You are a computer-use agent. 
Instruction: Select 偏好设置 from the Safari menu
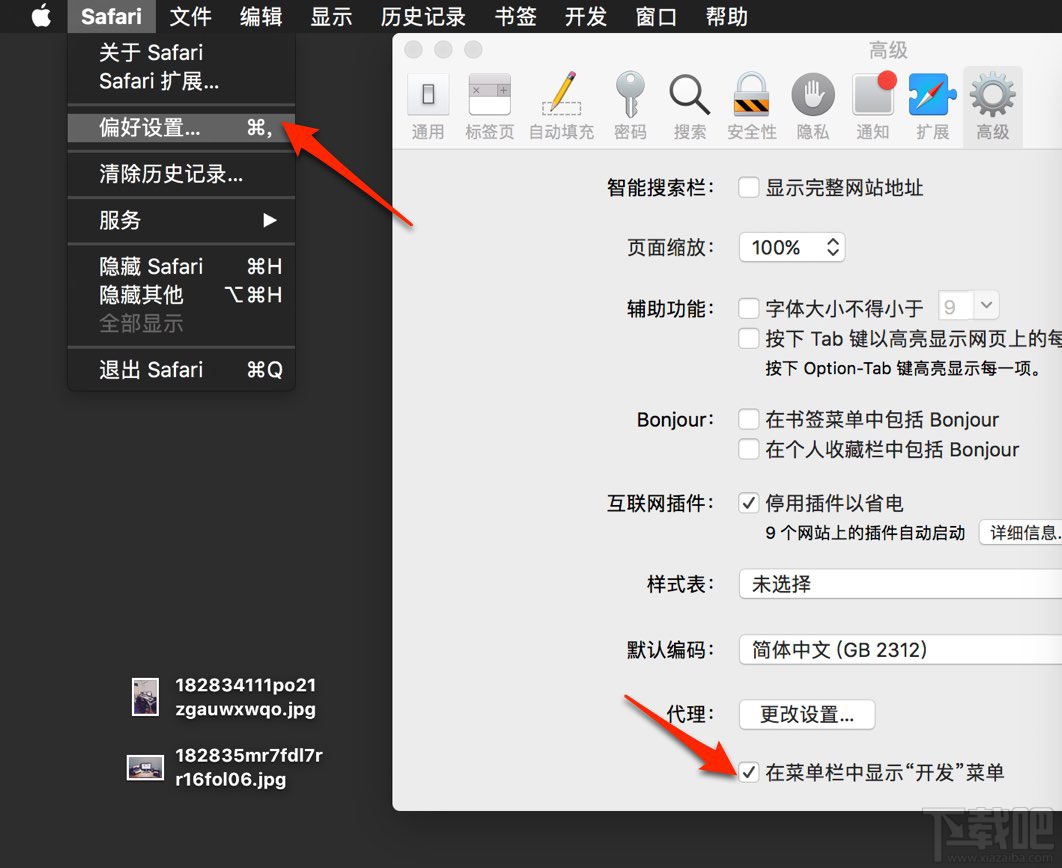tap(150, 128)
